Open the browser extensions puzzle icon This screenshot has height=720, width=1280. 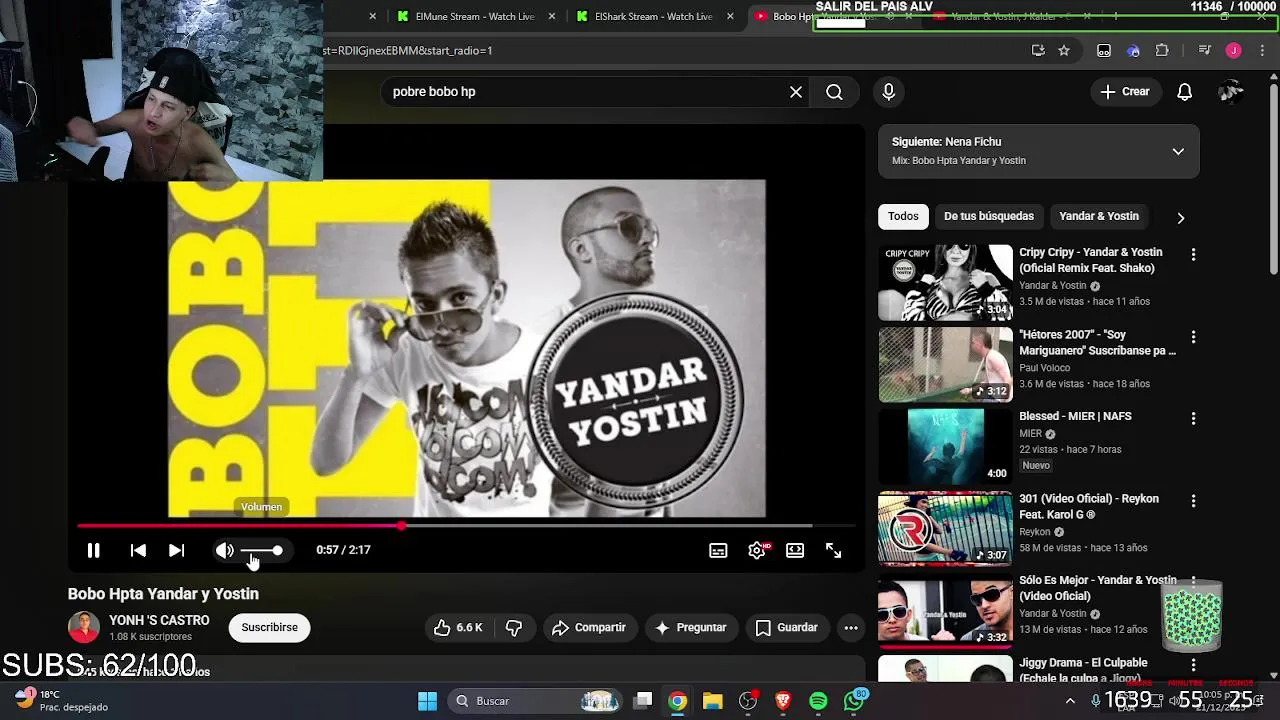click(x=1162, y=50)
